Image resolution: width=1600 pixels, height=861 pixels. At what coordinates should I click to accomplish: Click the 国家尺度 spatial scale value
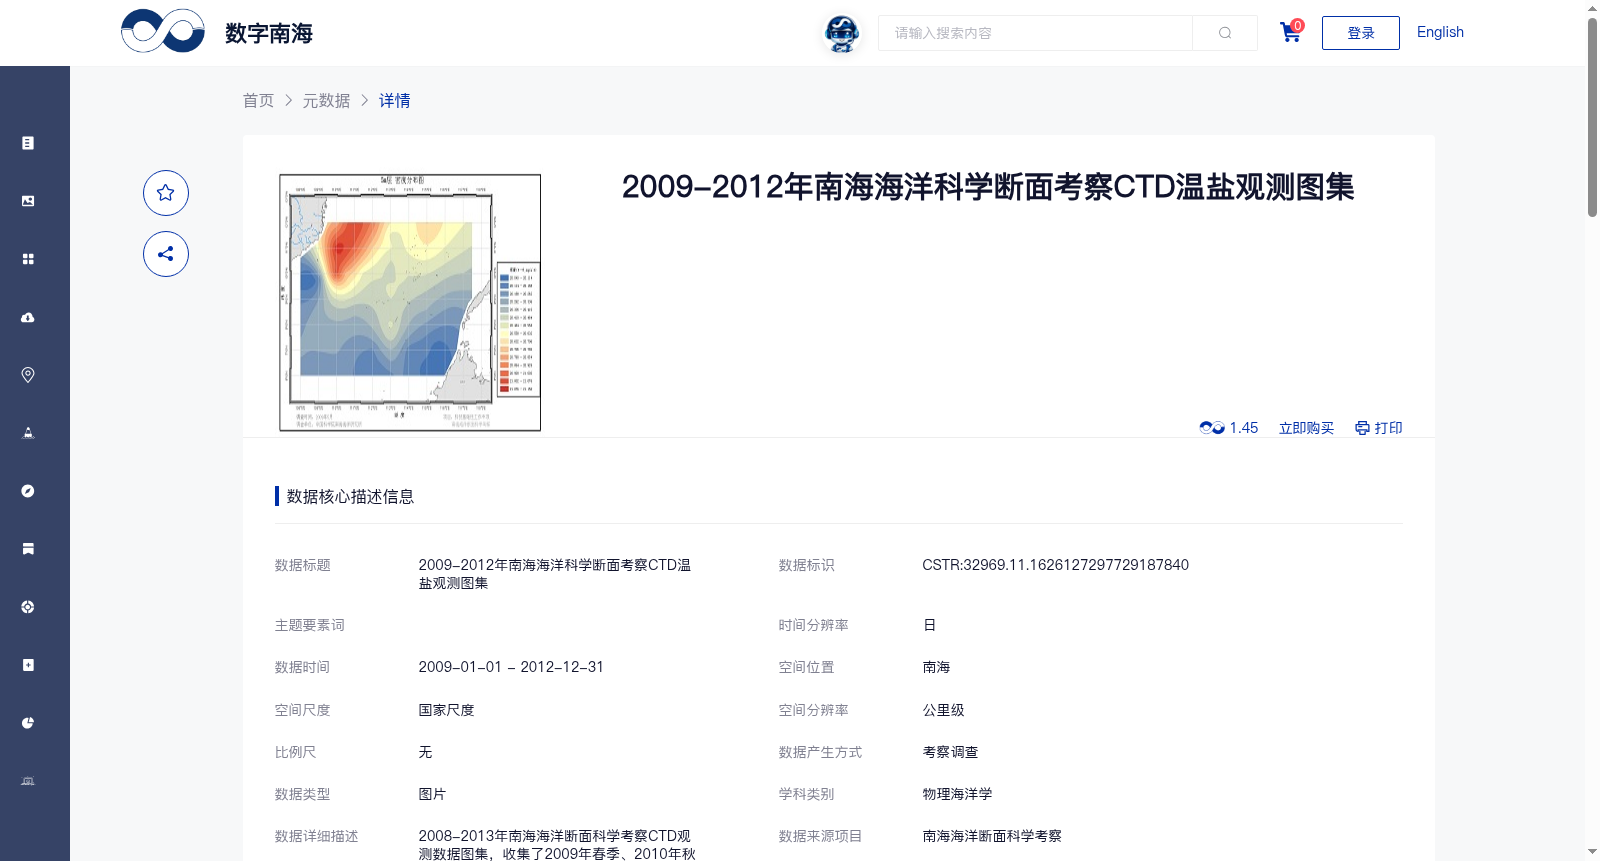coord(446,710)
